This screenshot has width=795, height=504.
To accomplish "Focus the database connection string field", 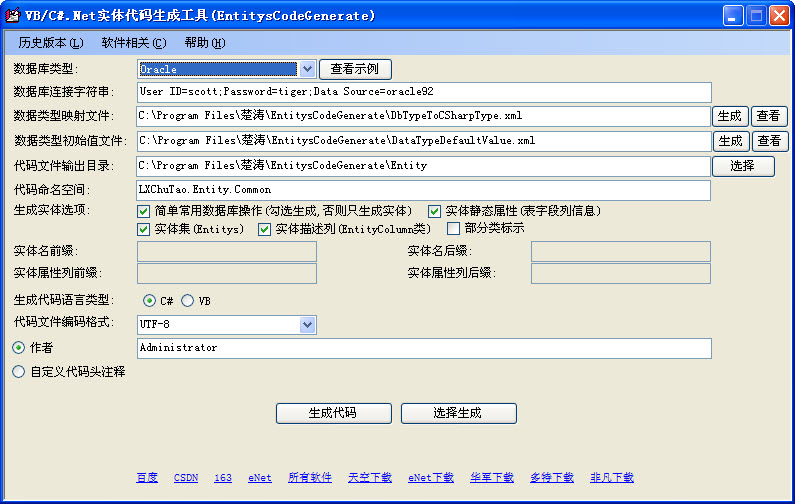I will coord(424,92).
